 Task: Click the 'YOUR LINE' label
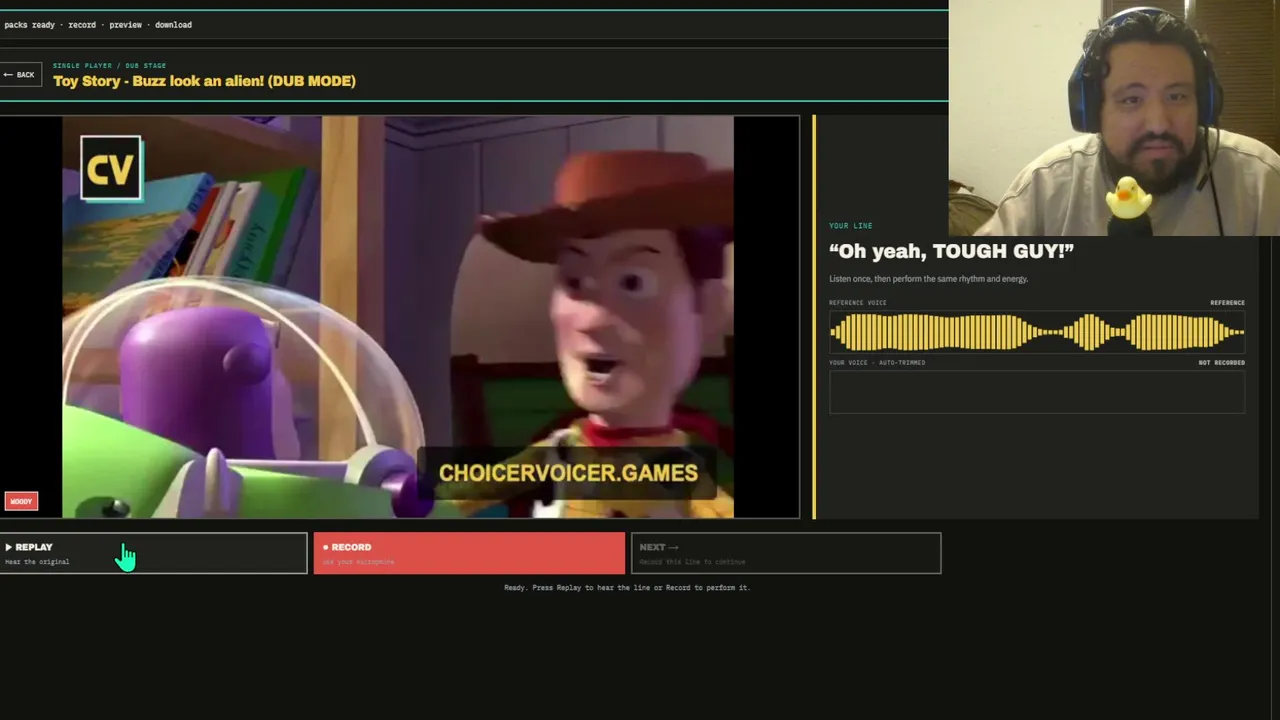click(x=850, y=226)
